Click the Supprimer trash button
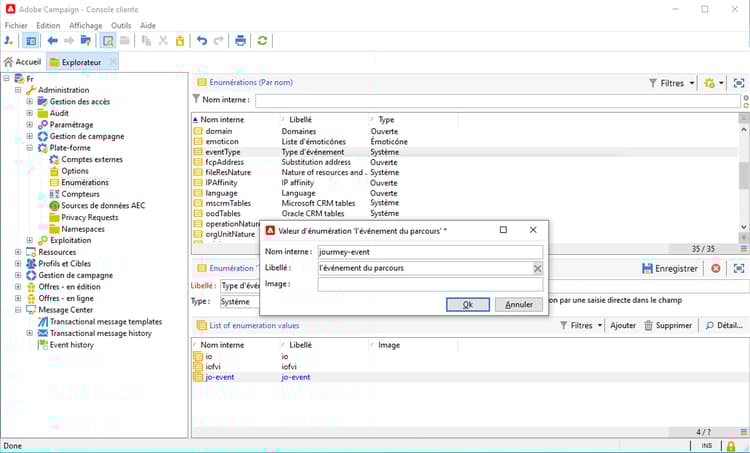The width and height of the screenshot is (750, 453). click(x=668, y=325)
